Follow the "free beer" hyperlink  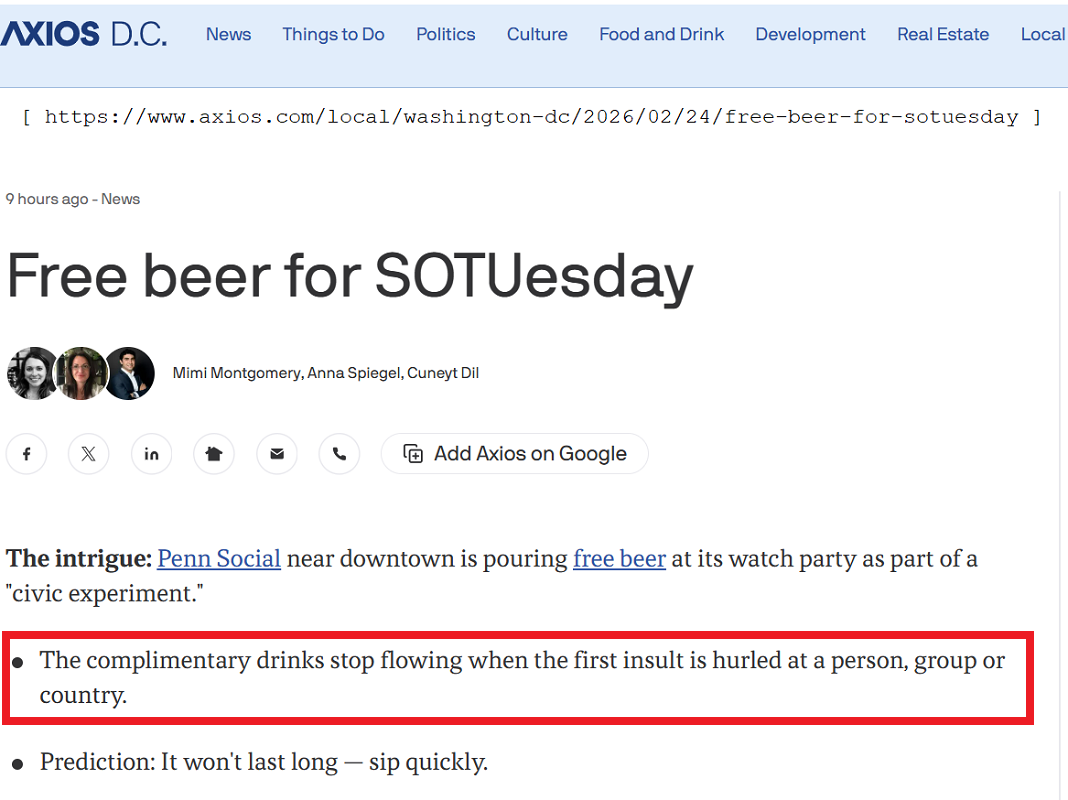(619, 558)
